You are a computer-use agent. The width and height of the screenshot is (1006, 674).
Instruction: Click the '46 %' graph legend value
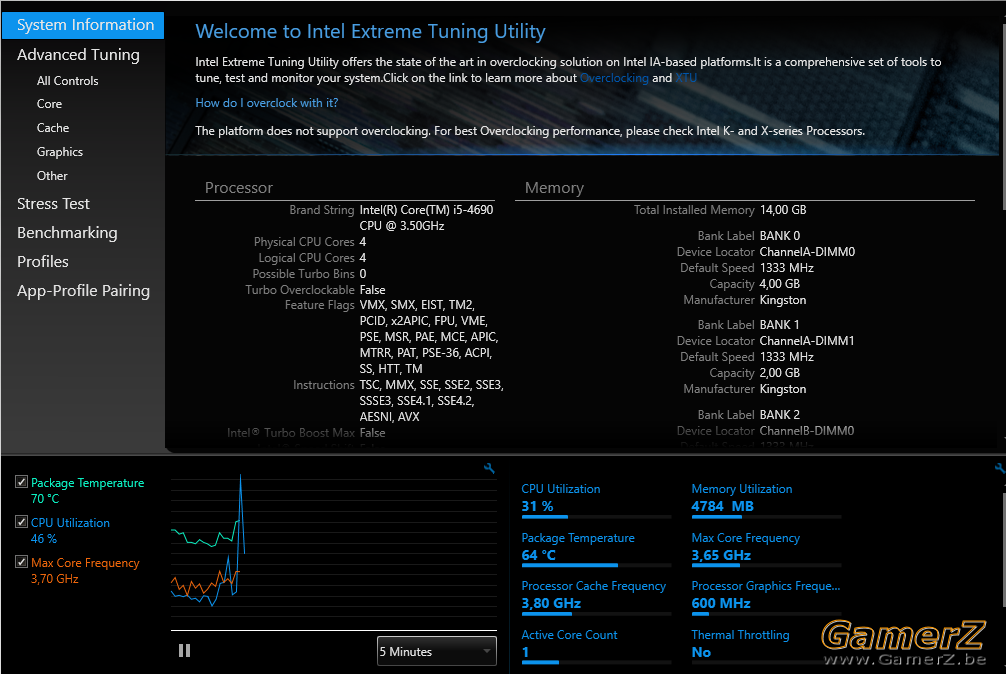click(44, 539)
